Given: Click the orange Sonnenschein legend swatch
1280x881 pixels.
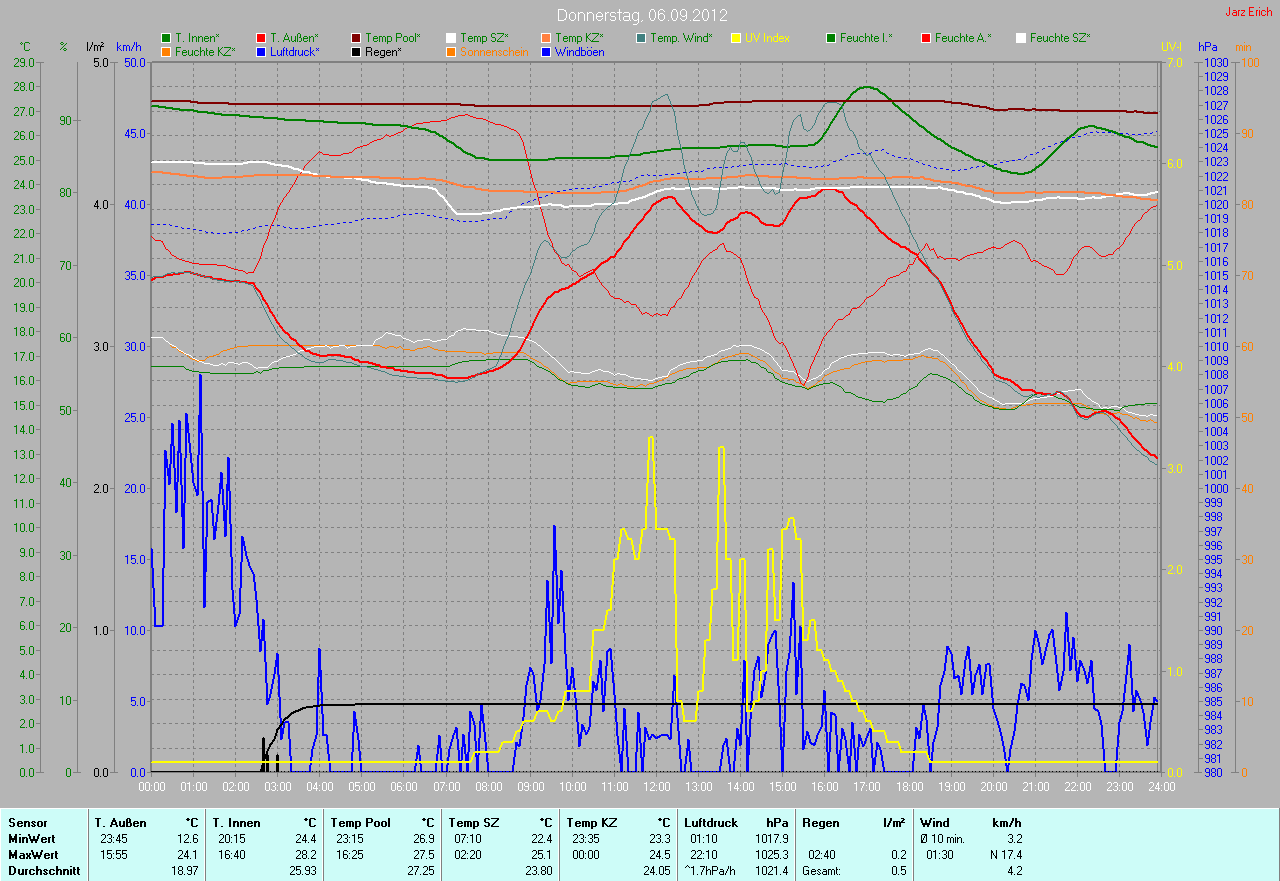Looking at the screenshot, I should point(451,51).
